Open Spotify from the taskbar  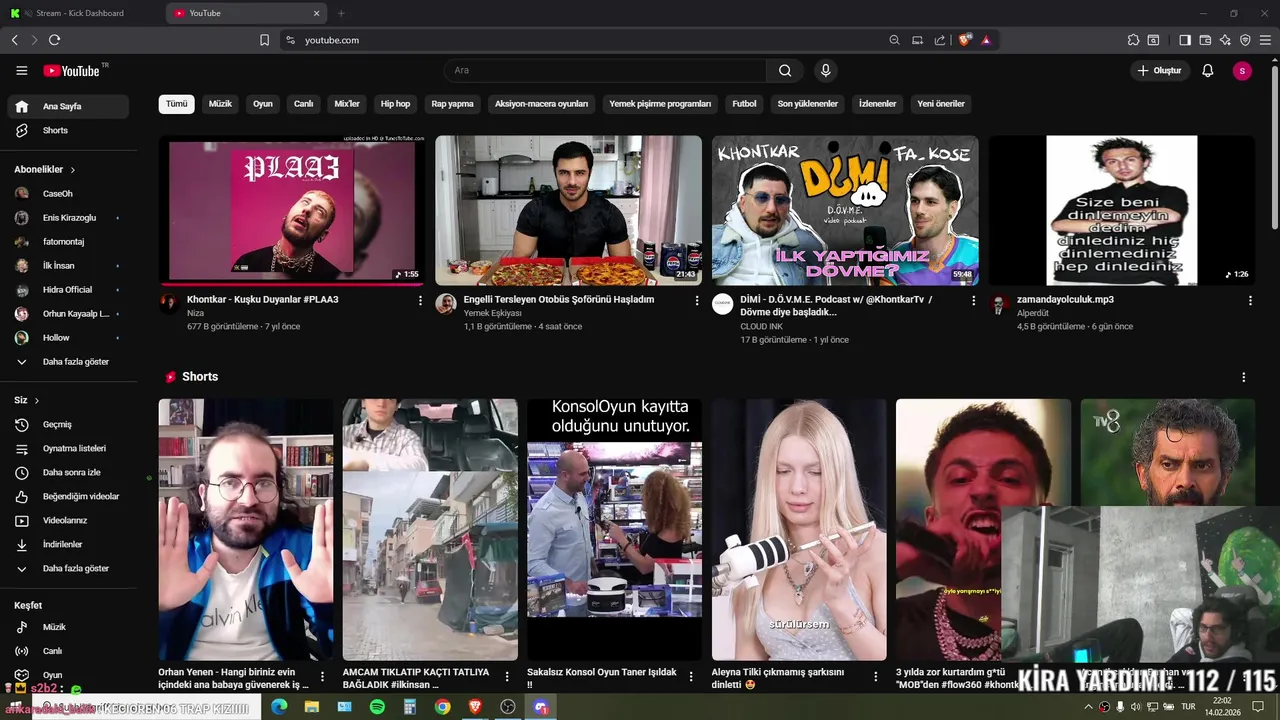coord(377,707)
